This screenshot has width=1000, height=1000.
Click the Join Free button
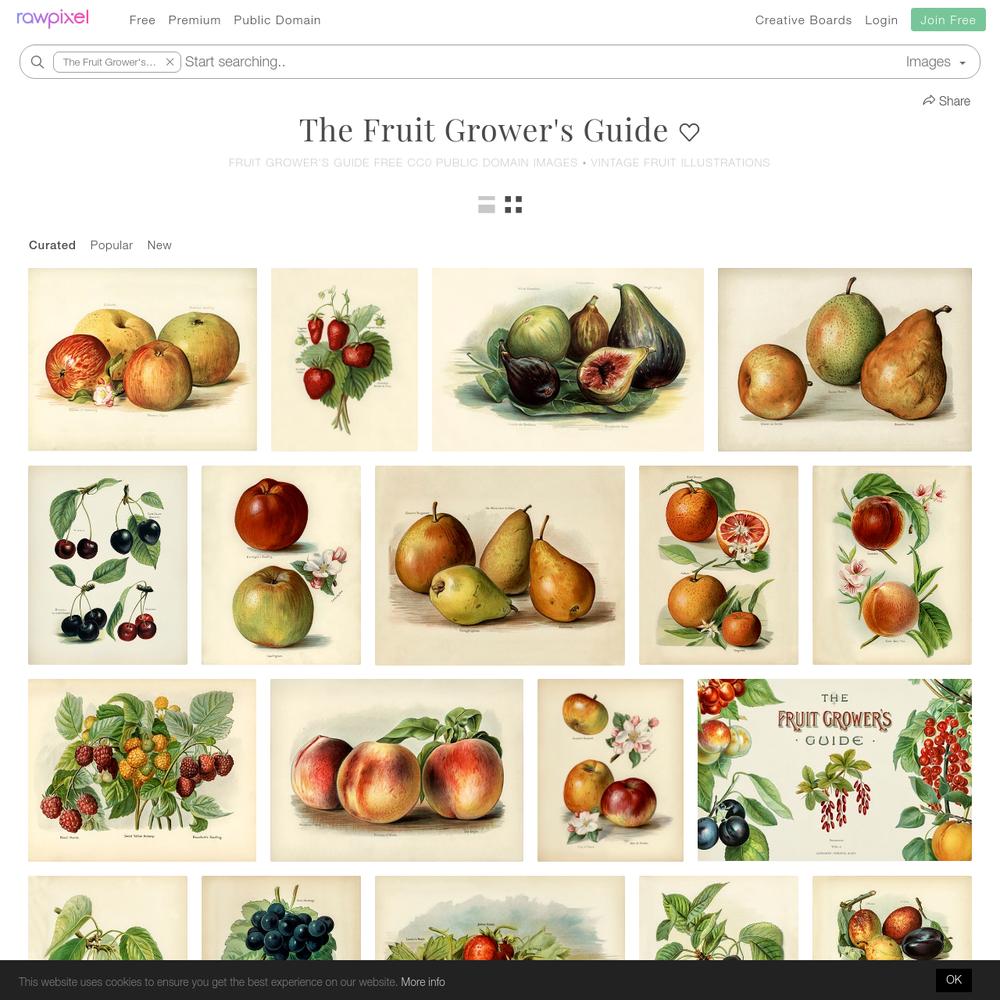(948, 20)
